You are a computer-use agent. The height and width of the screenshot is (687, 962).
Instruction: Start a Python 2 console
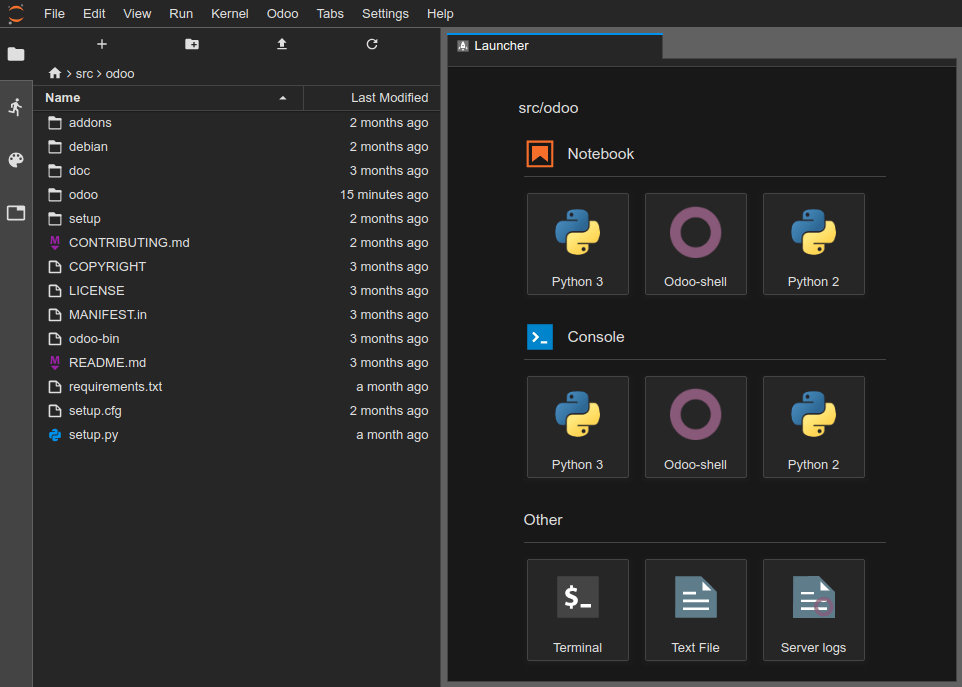tap(813, 427)
